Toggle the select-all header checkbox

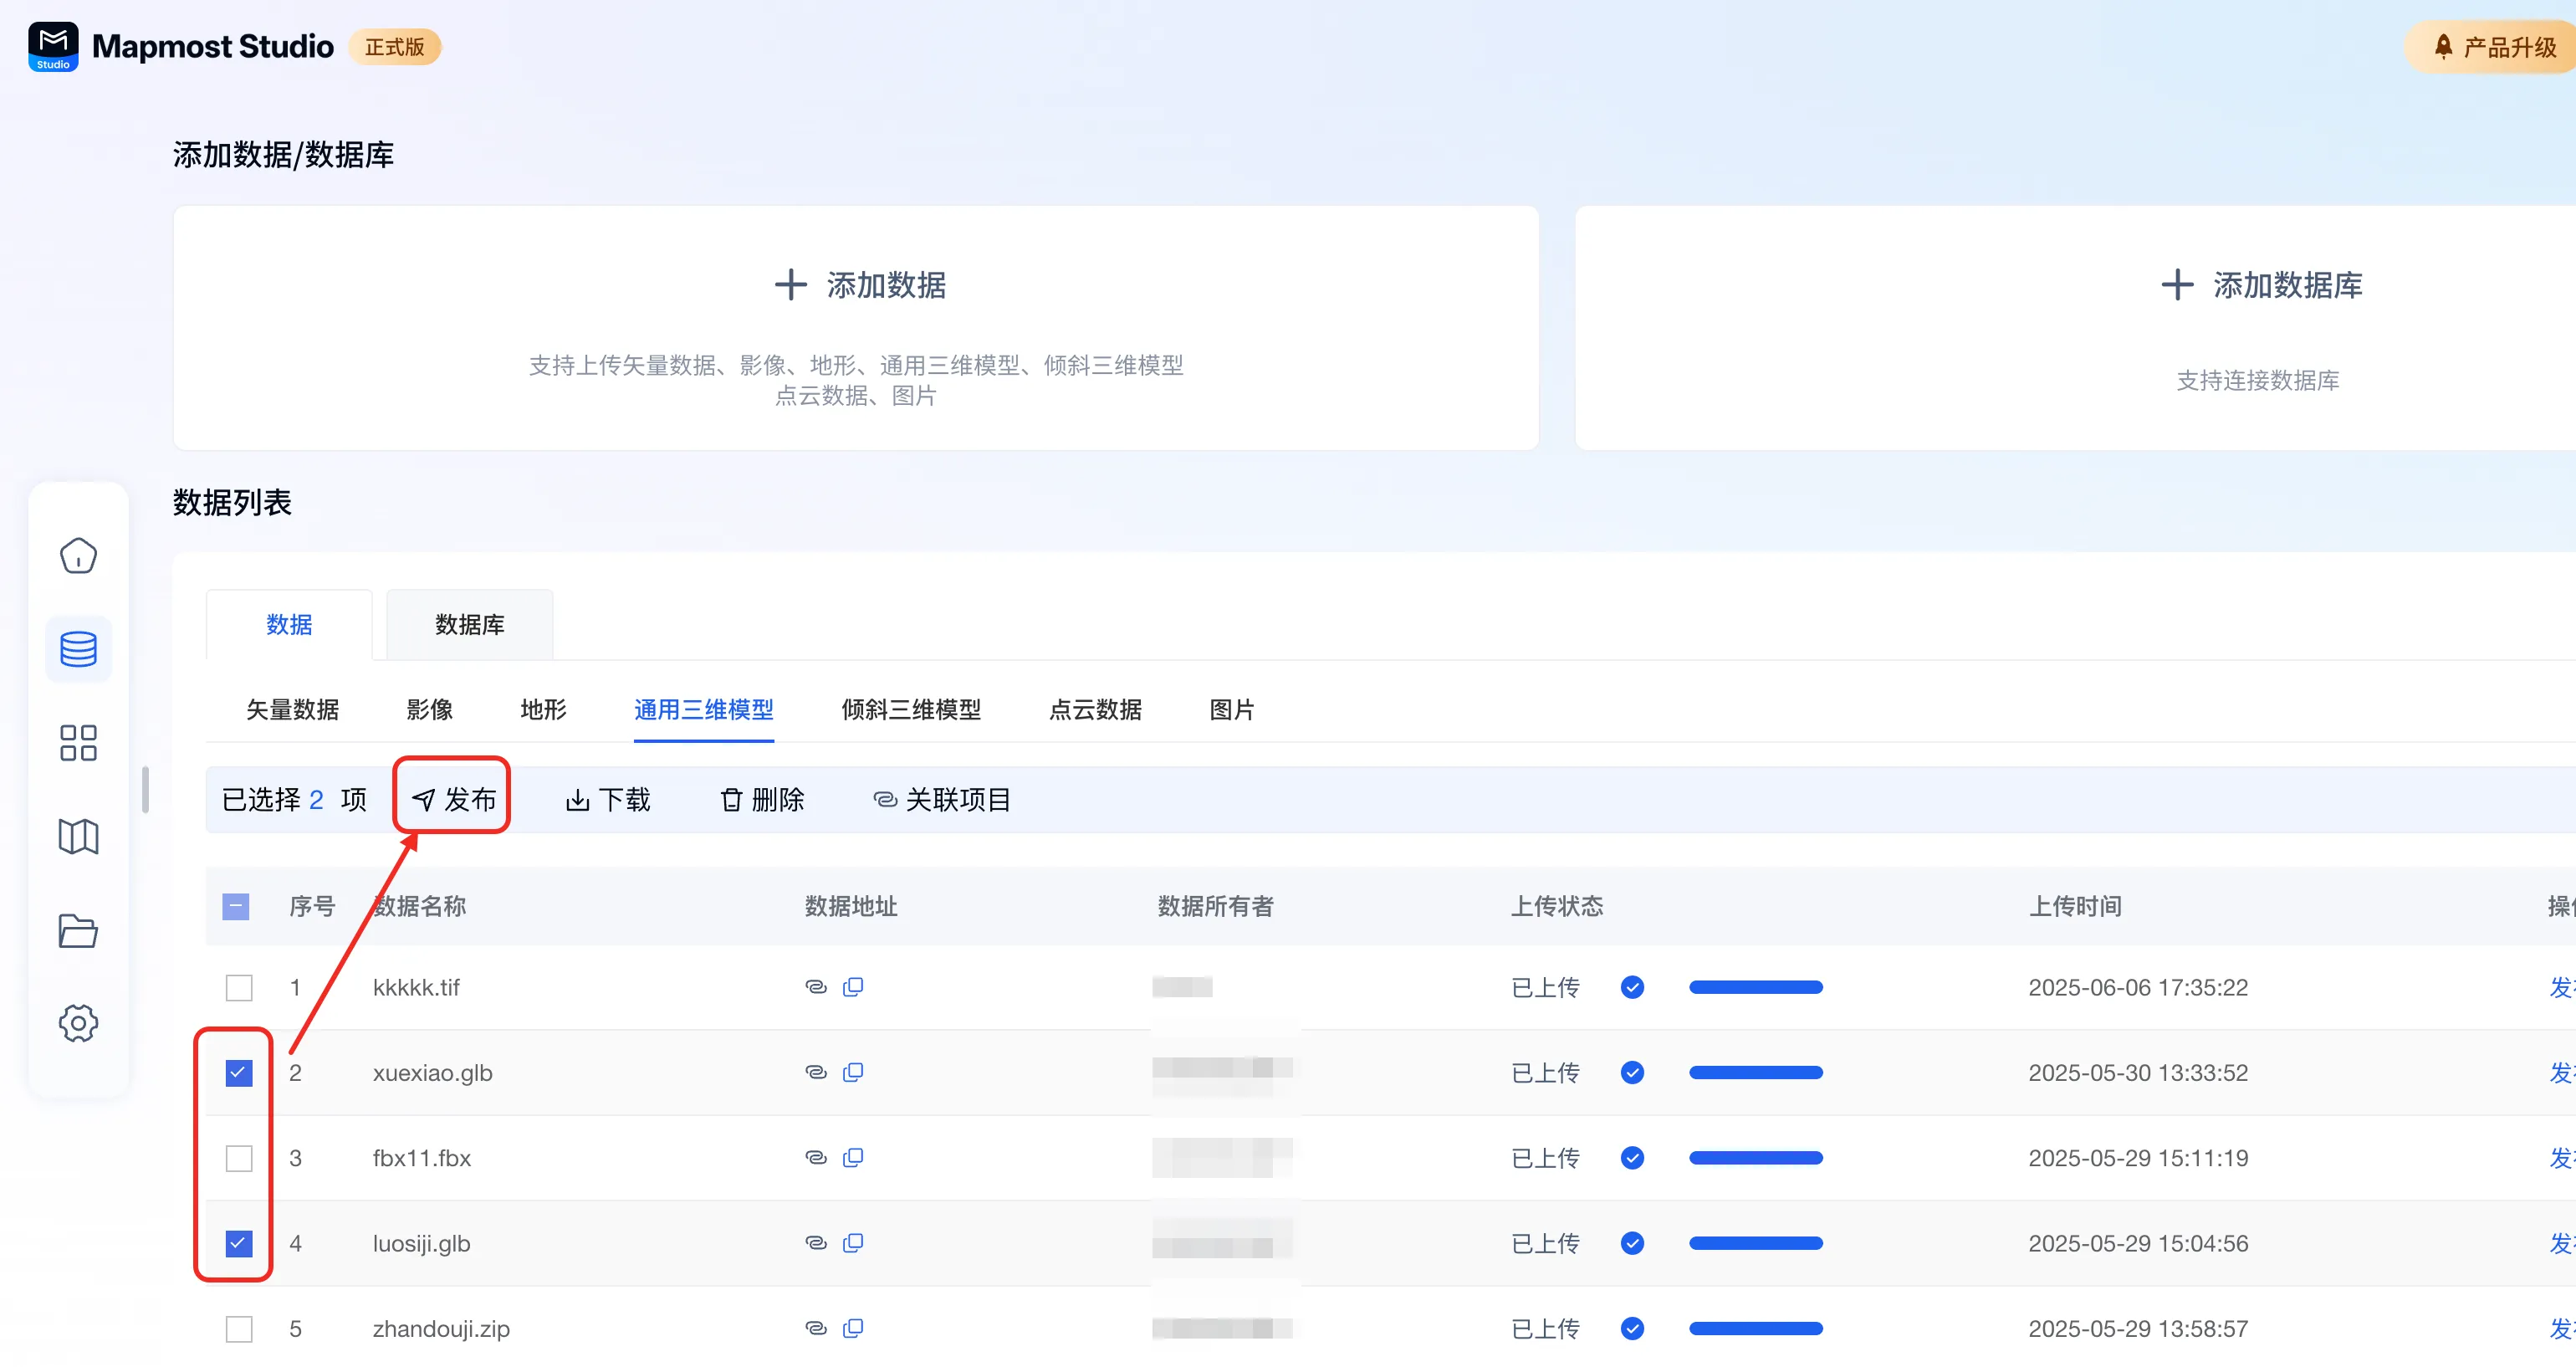236,906
